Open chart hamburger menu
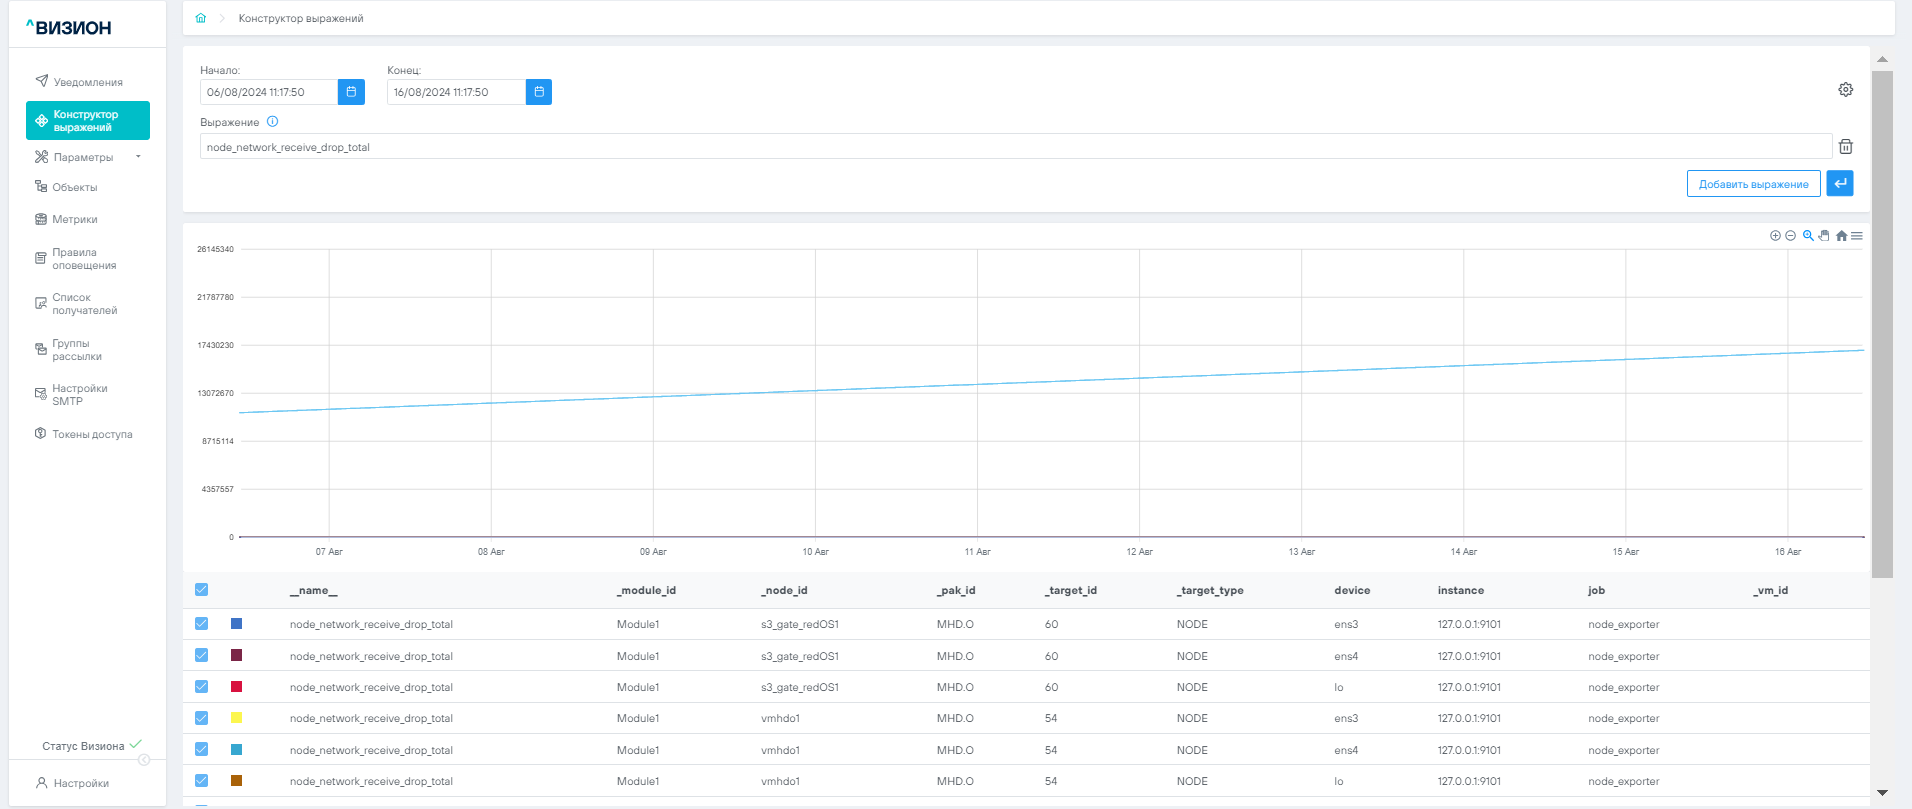Viewport: 1912px width, 809px height. coord(1857,236)
